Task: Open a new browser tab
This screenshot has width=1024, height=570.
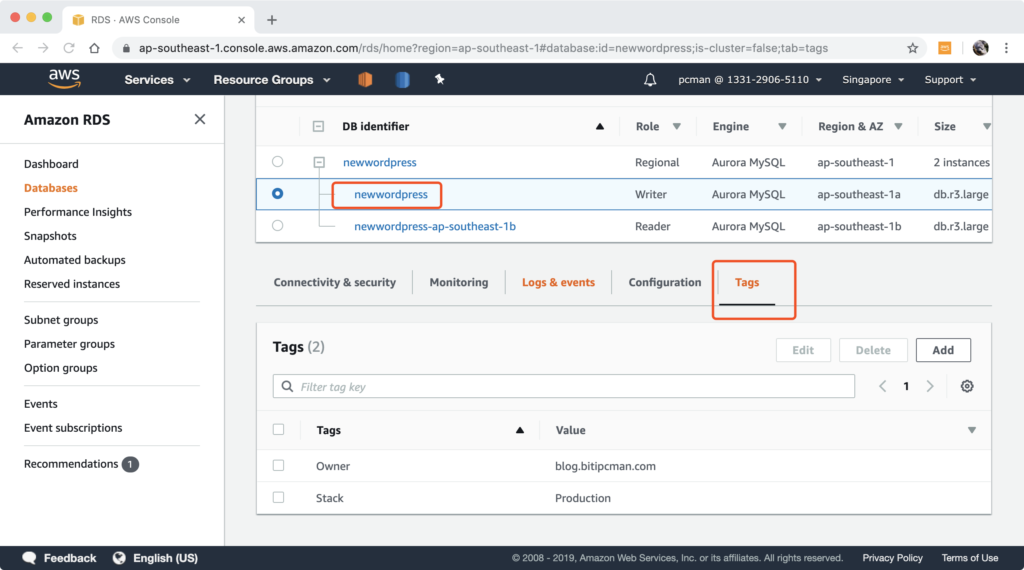Action: [x=272, y=20]
